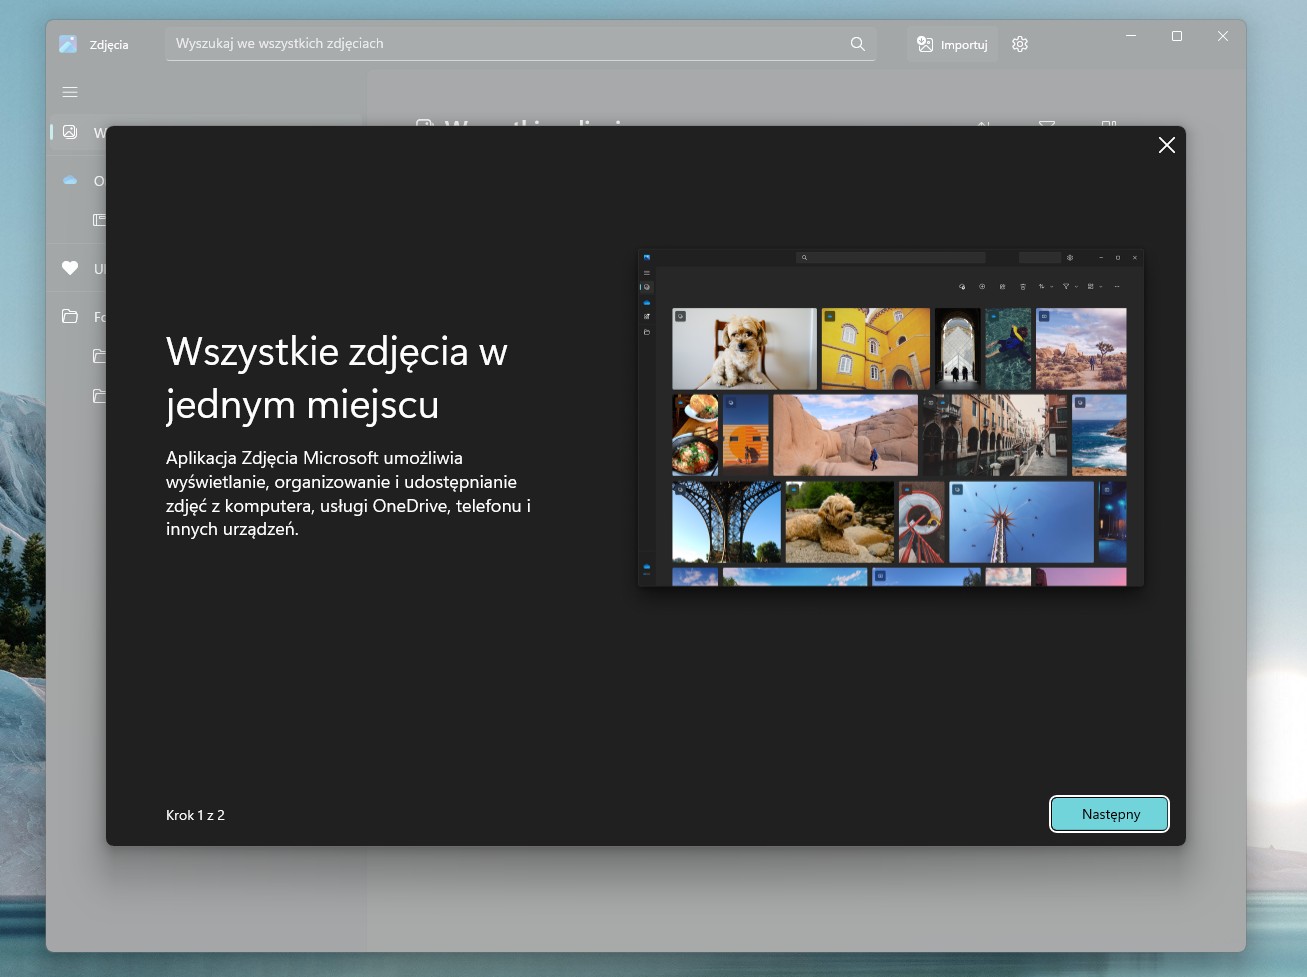1307x977 pixels.
Task: Expand the first subfolder under Foldery
Action: [x=100, y=356]
